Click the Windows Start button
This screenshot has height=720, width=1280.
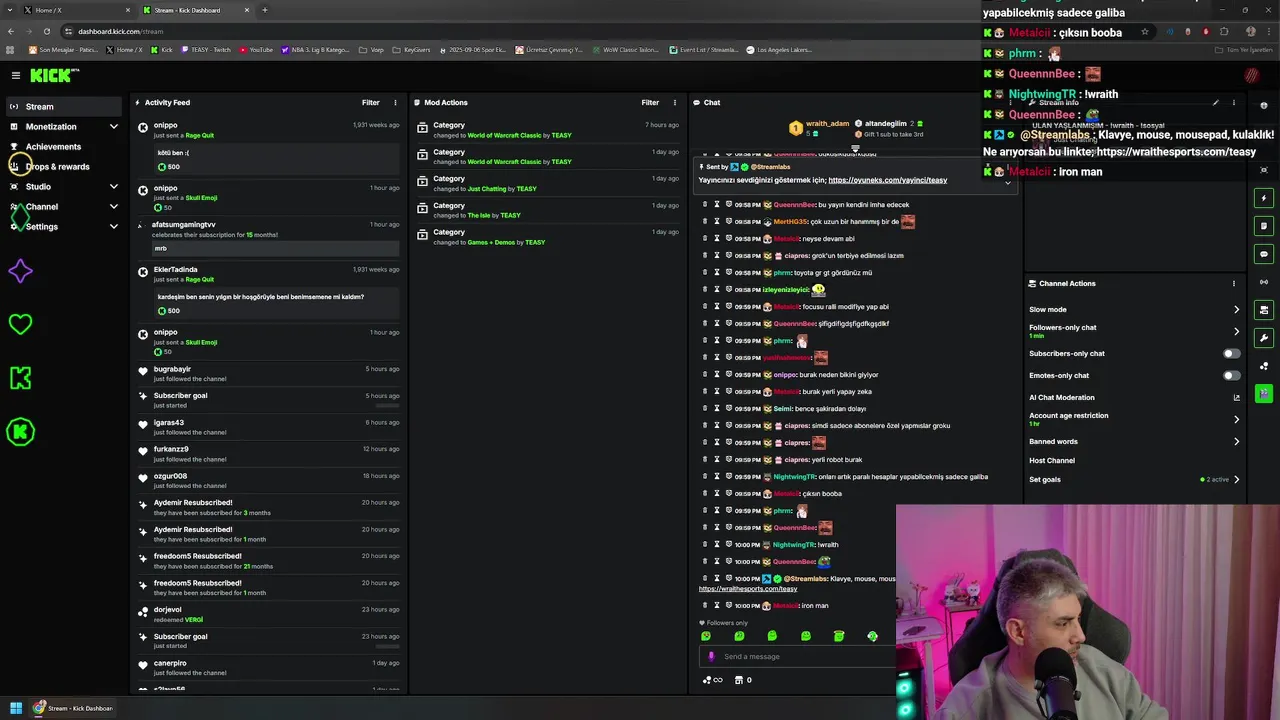click(16, 708)
